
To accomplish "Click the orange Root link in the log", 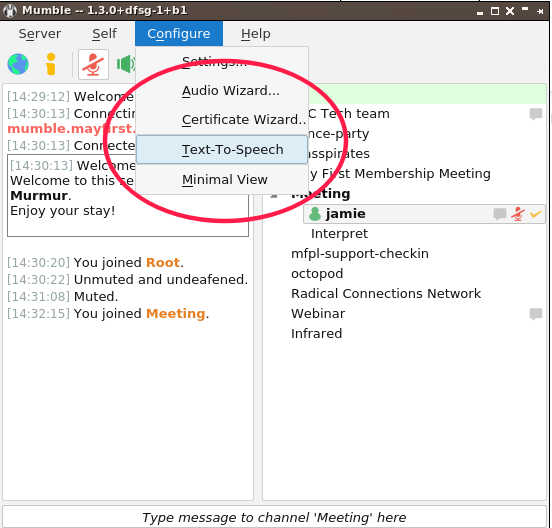I will click(163, 263).
